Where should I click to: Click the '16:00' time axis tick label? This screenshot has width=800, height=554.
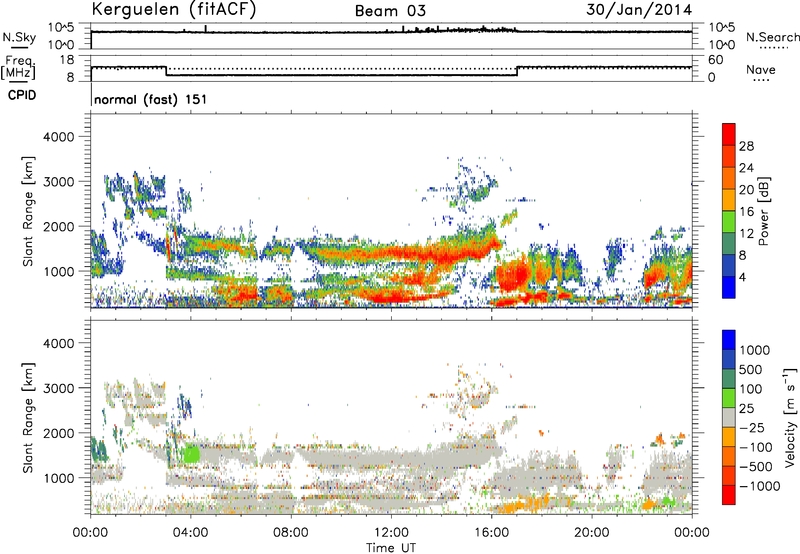coord(491,533)
